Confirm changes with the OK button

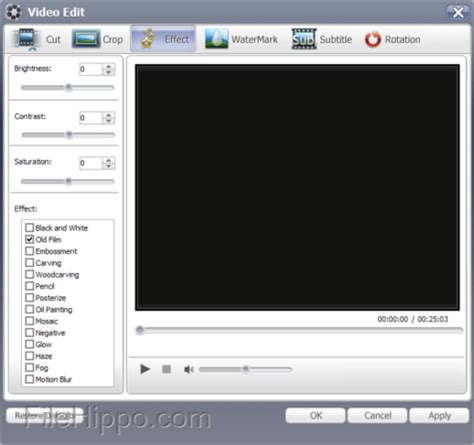point(316,416)
